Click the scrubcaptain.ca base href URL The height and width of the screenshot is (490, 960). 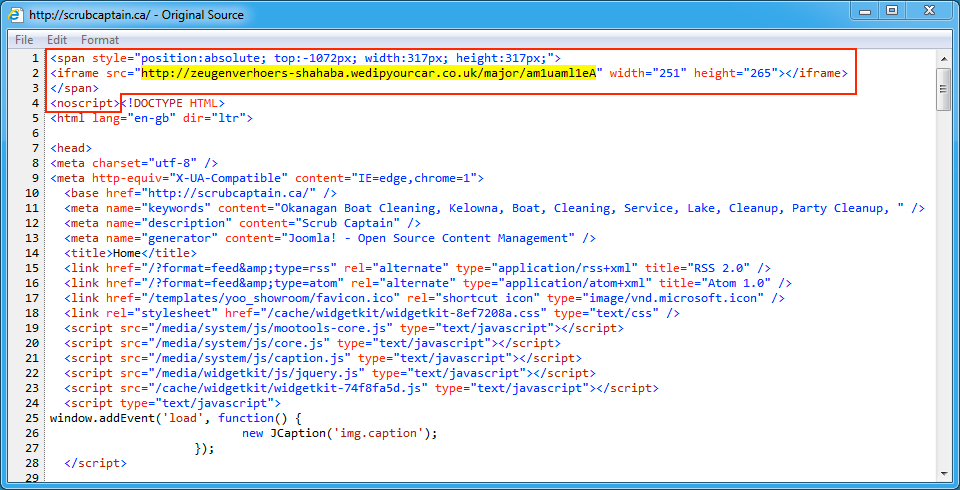(x=227, y=193)
